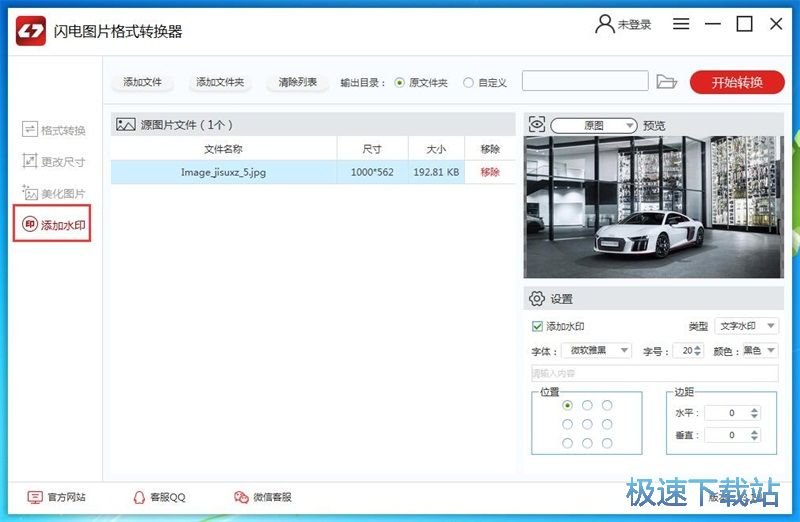Select top-right watermark position
The width and height of the screenshot is (800, 522).
click(x=607, y=405)
